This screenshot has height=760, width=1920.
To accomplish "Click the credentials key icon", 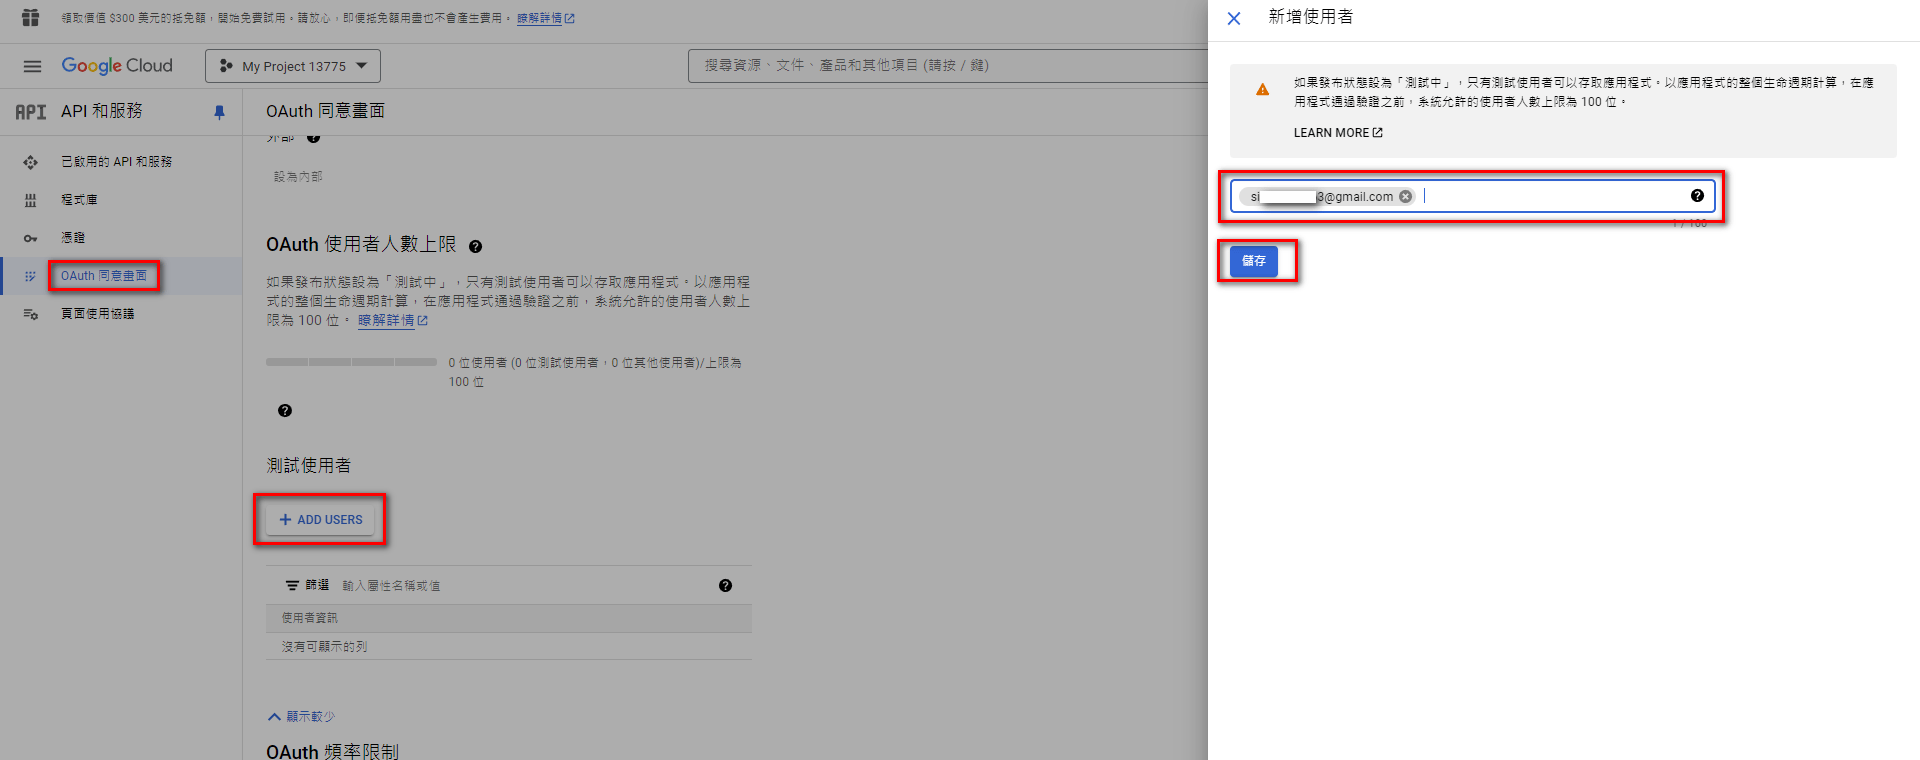I will click(31, 238).
